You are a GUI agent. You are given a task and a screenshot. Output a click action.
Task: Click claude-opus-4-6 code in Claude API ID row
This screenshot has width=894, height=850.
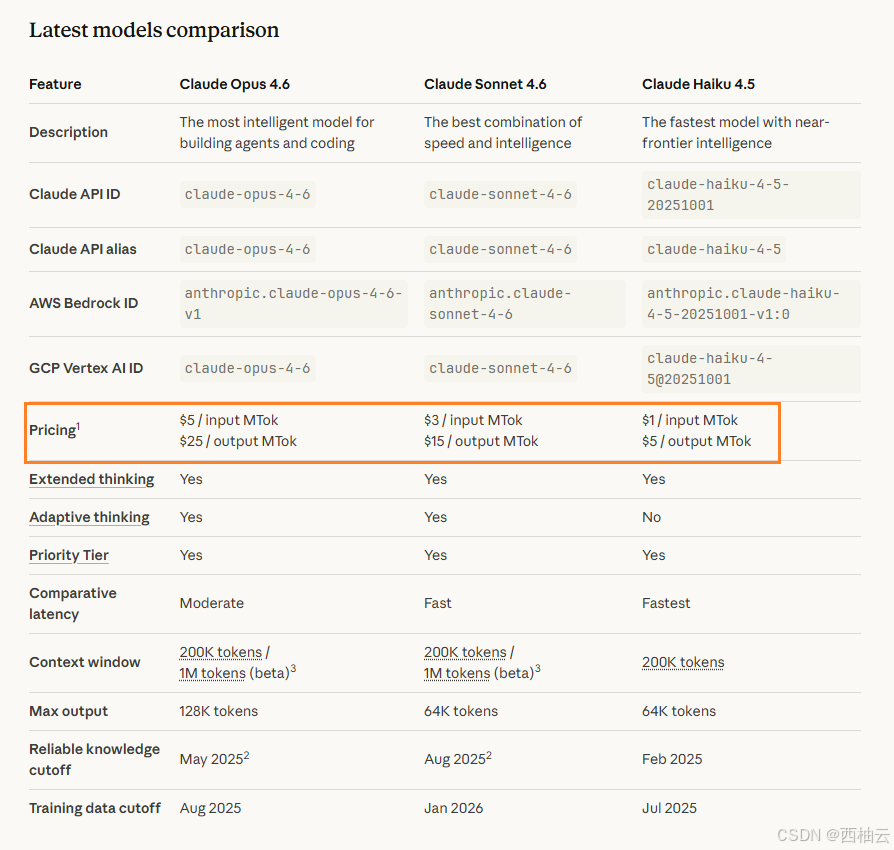tap(247, 194)
